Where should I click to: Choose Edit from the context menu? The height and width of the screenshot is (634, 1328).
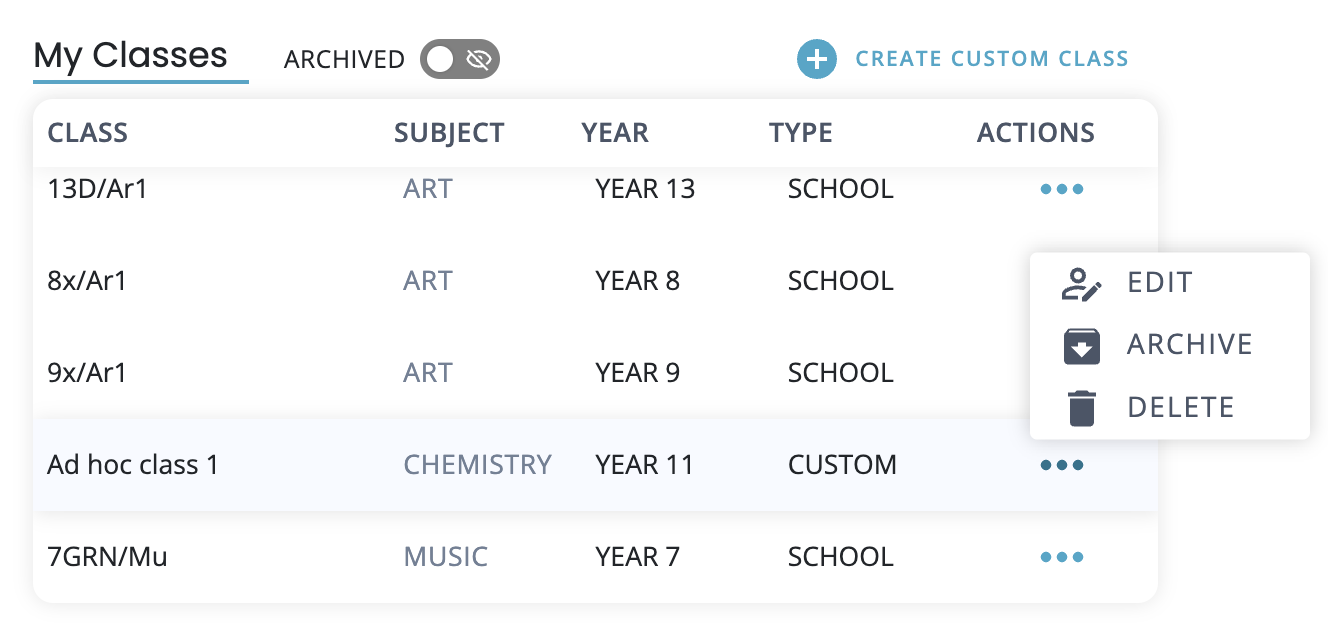tap(1159, 283)
